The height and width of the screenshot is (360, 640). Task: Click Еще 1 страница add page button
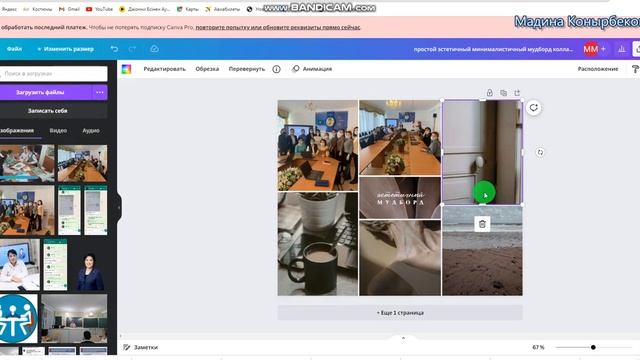(x=400, y=313)
